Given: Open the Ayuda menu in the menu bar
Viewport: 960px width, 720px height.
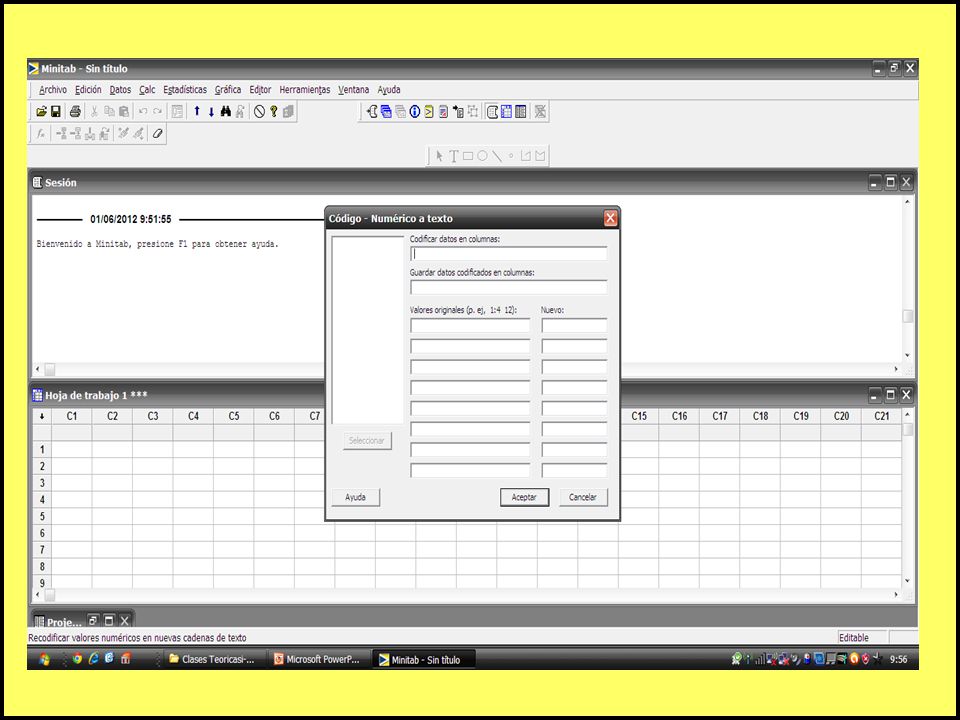Looking at the screenshot, I should pos(389,89).
